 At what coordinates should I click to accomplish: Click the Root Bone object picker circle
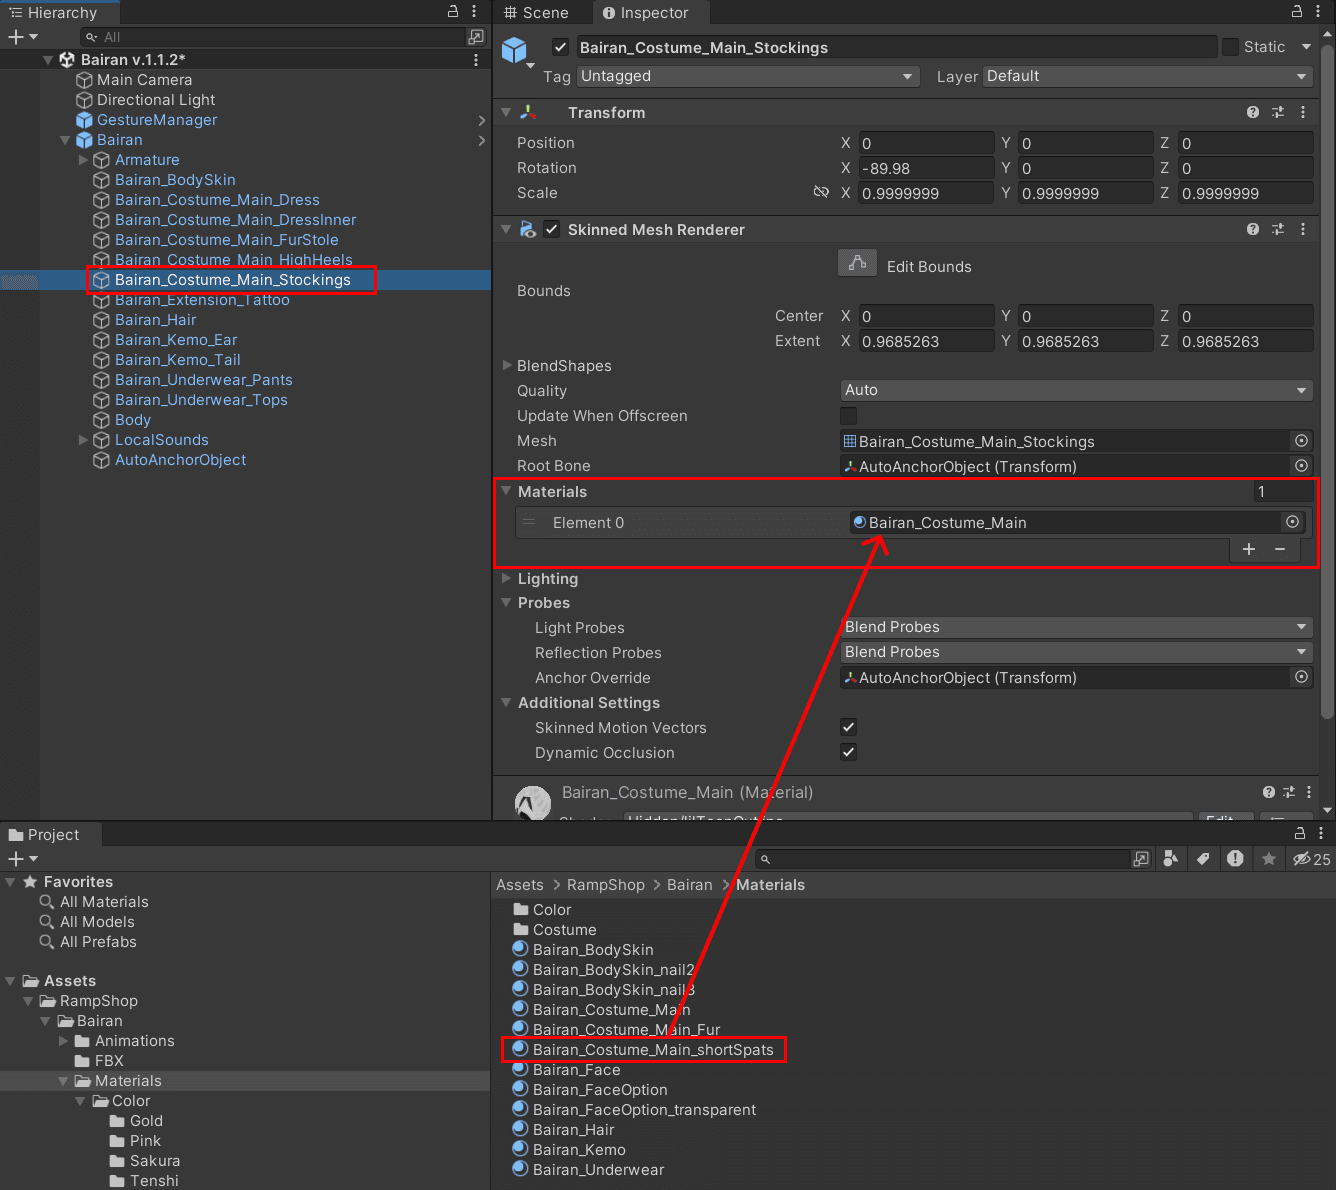click(x=1301, y=466)
